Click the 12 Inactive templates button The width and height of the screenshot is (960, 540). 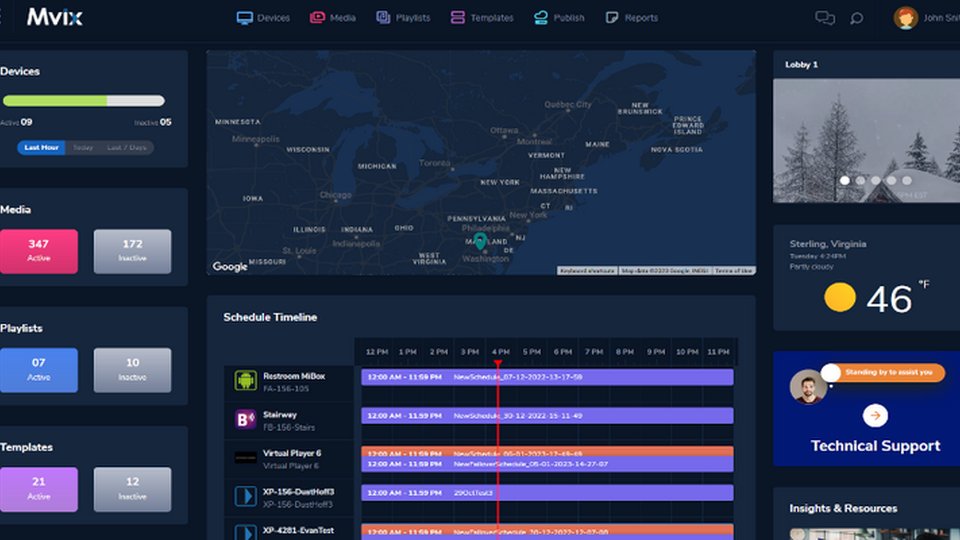(132, 489)
